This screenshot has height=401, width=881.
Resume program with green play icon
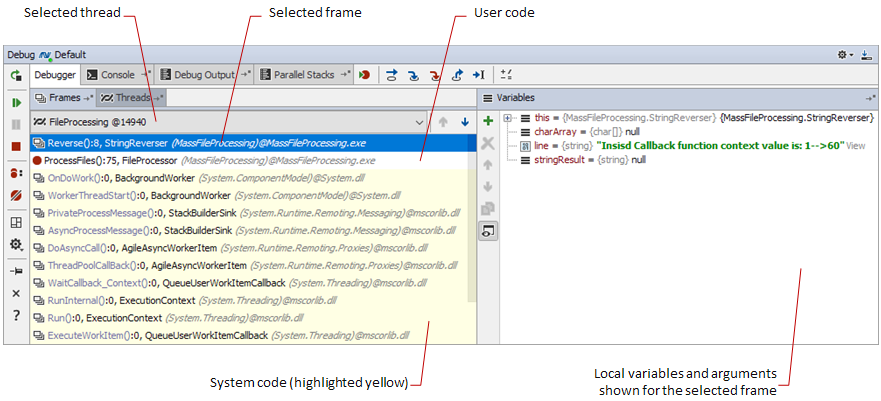click(16, 102)
